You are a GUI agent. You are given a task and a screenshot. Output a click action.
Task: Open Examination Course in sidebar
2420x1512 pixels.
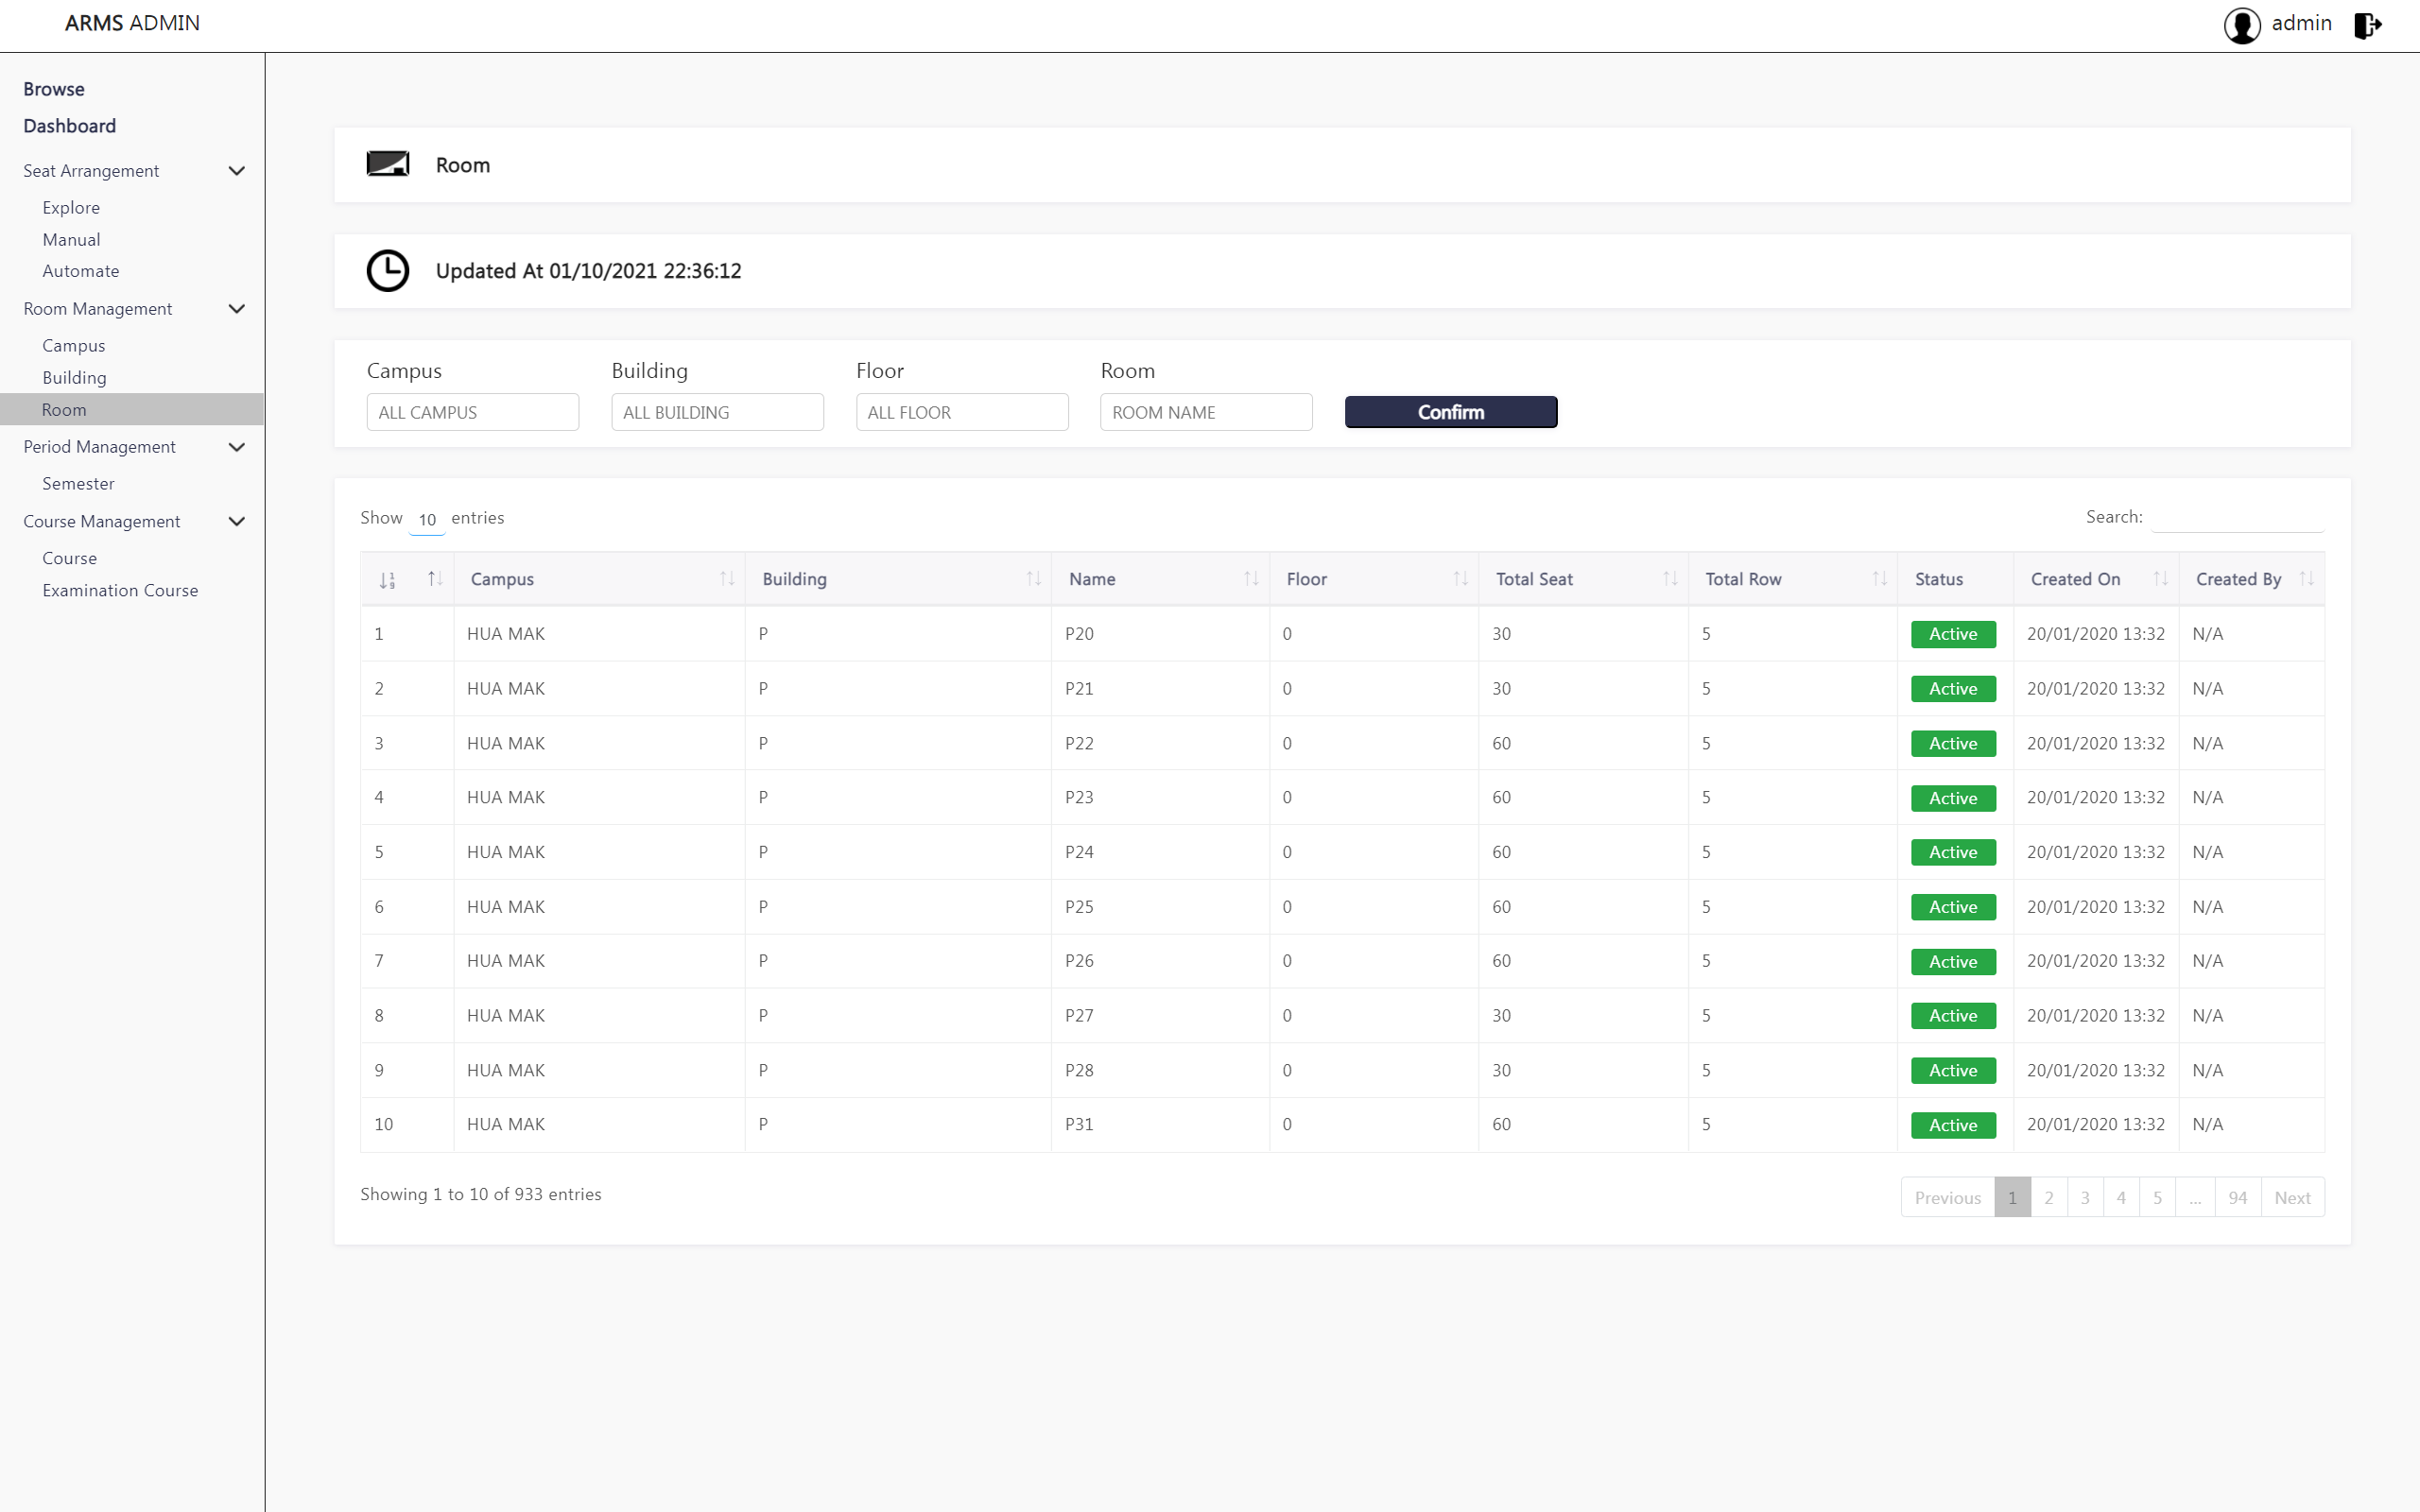click(x=120, y=590)
